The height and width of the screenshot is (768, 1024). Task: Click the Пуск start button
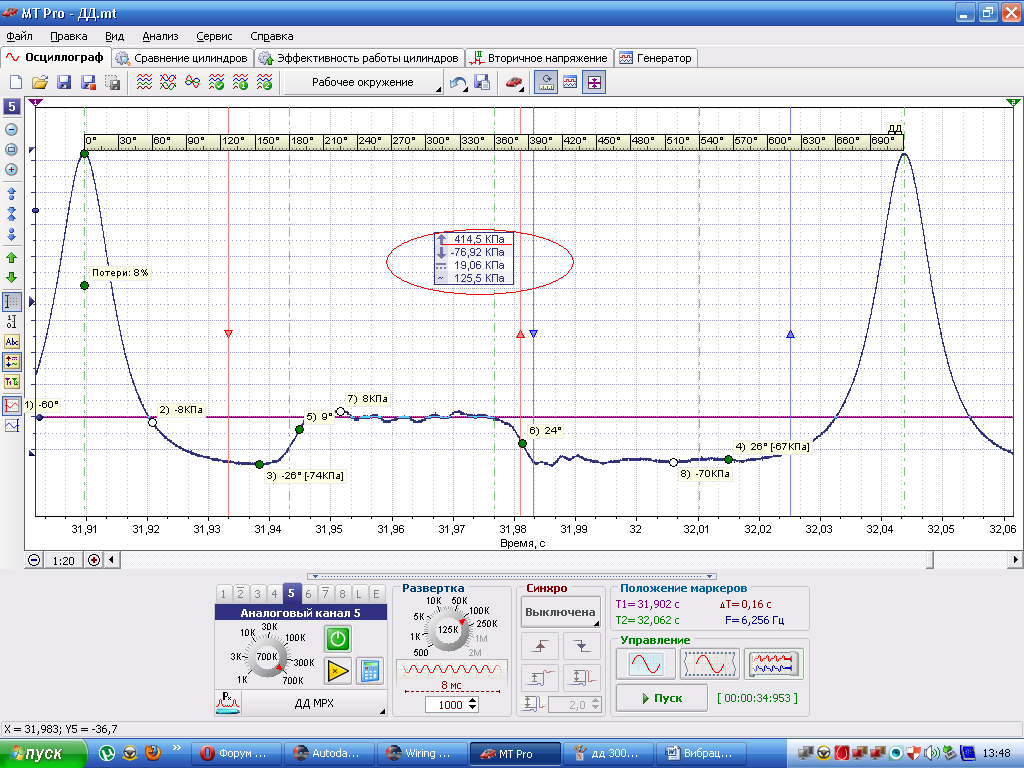[662, 698]
